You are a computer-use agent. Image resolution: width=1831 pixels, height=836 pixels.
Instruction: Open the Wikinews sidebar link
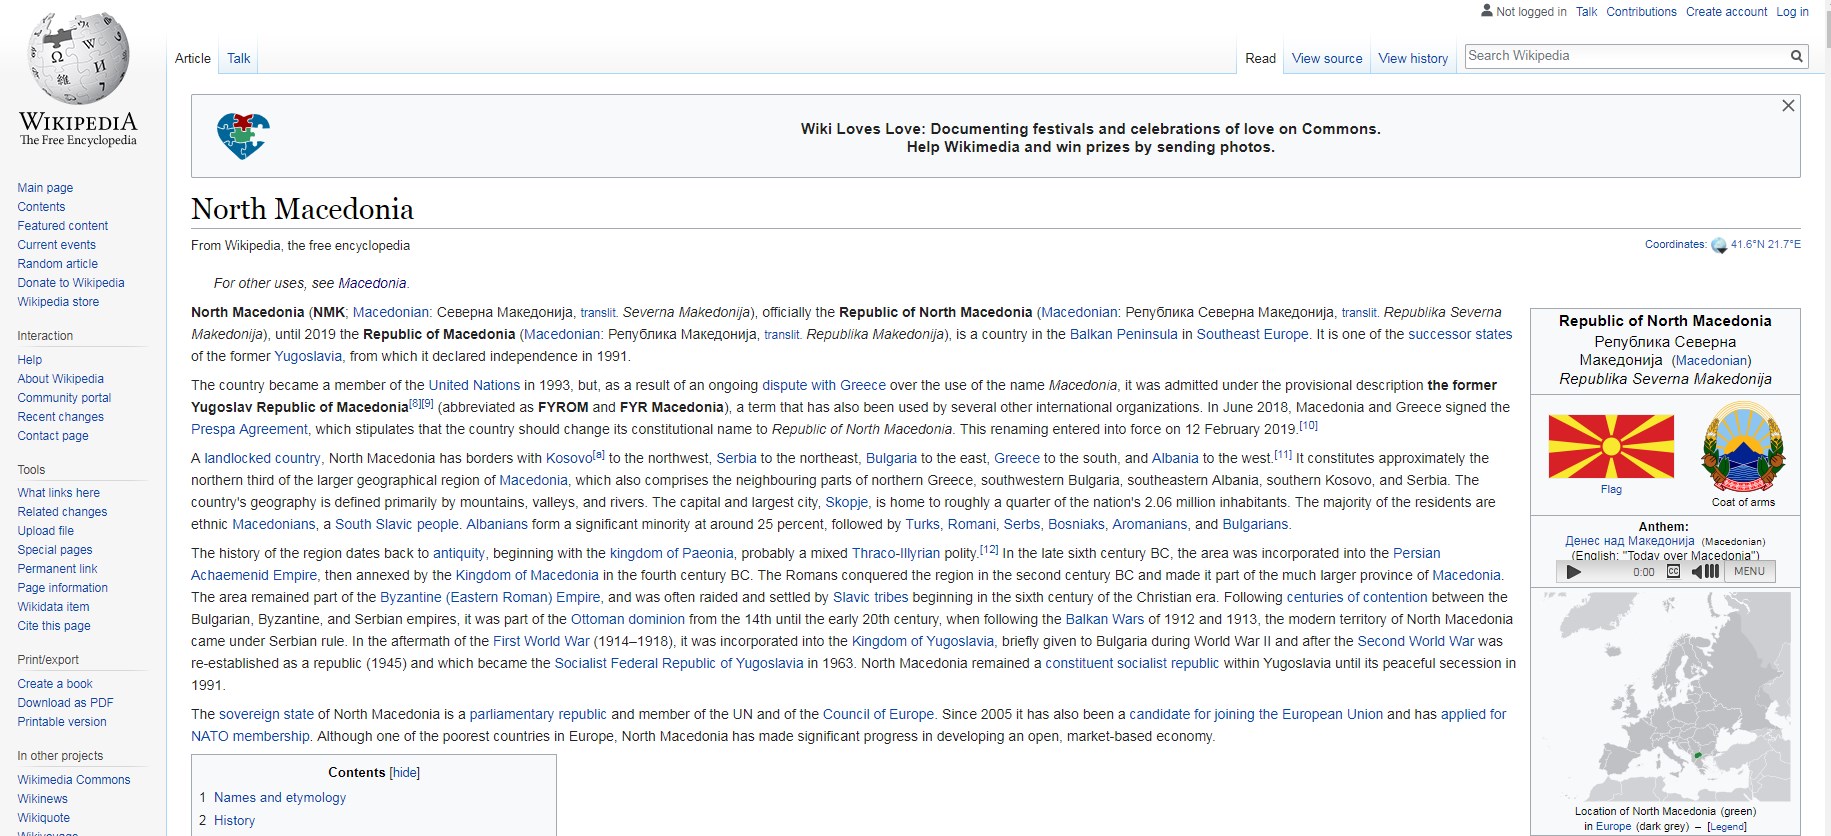coord(43,798)
